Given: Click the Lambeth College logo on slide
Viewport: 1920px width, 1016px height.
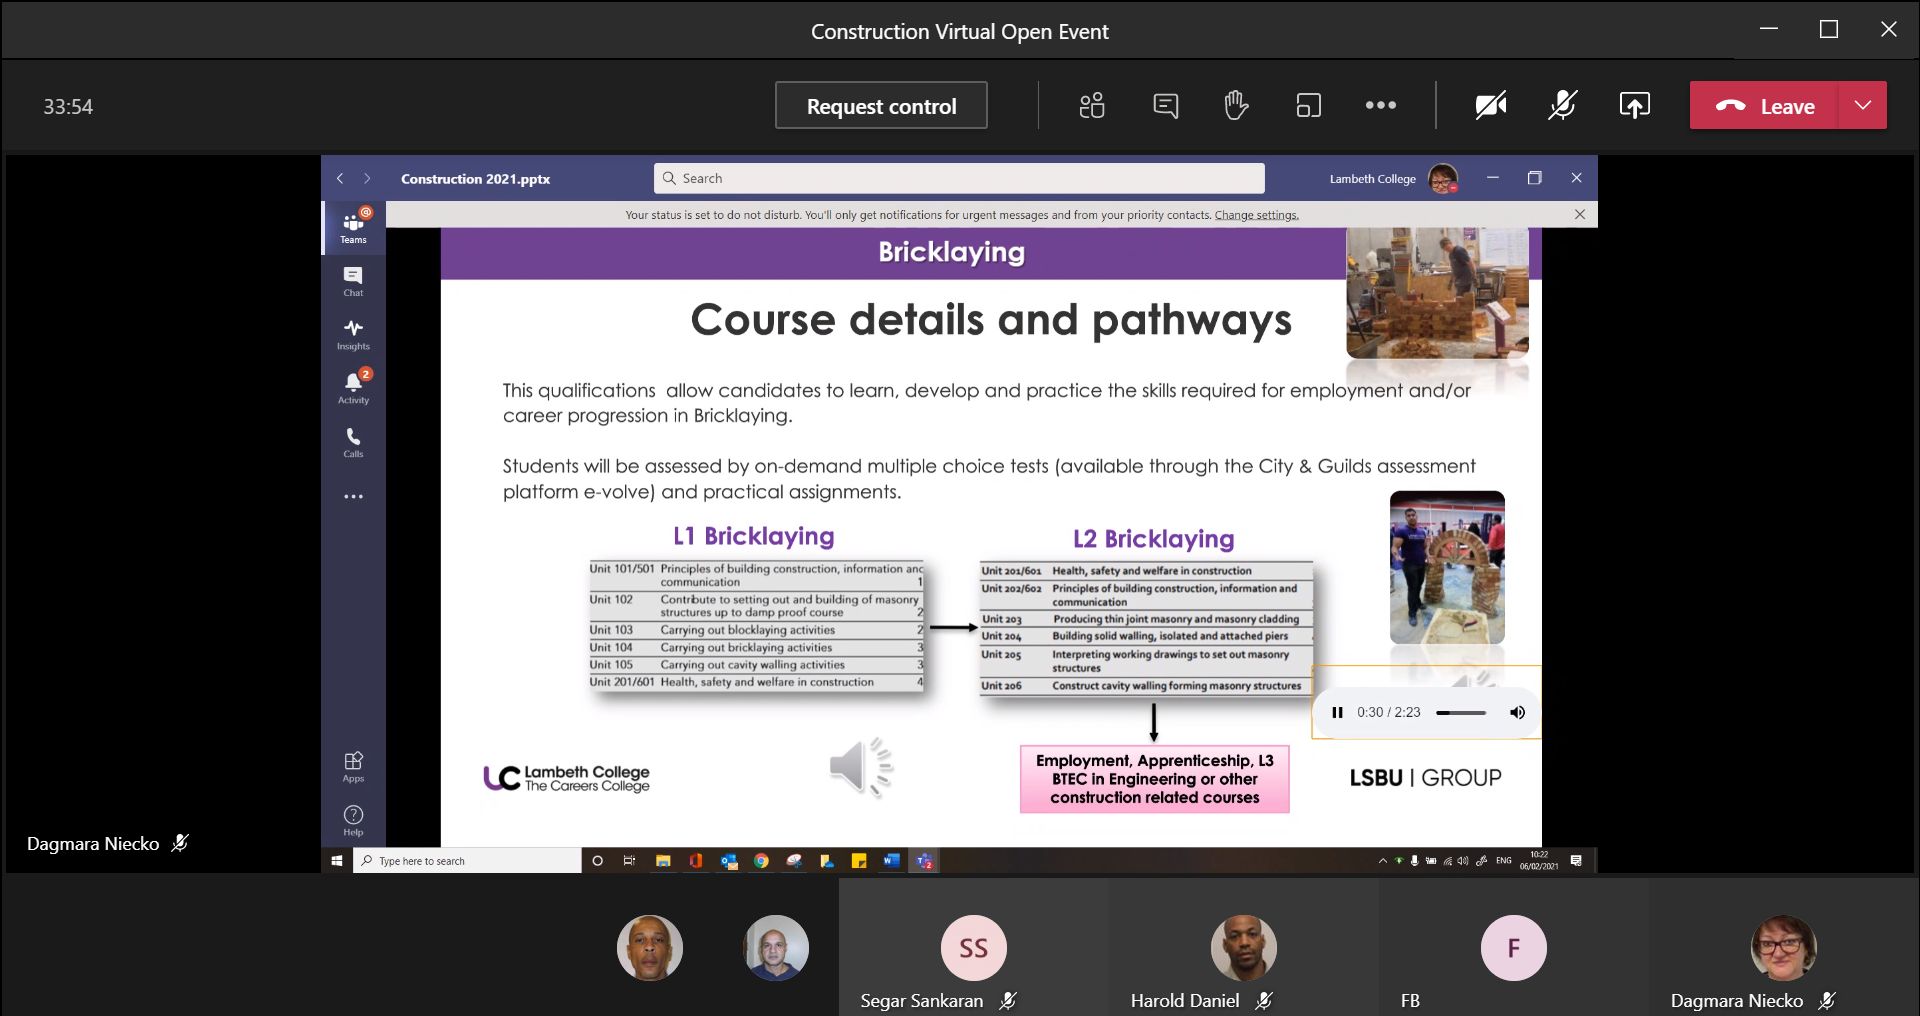Looking at the screenshot, I should coord(566,778).
